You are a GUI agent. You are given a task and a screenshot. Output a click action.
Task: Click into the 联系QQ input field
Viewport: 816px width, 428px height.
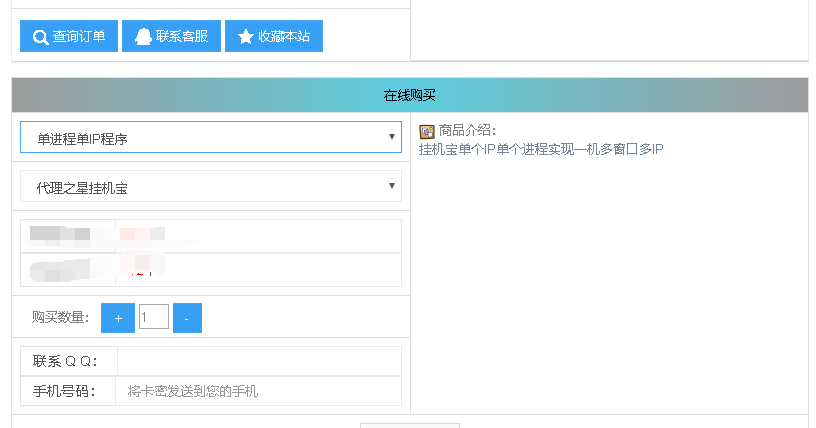[258, 361]
